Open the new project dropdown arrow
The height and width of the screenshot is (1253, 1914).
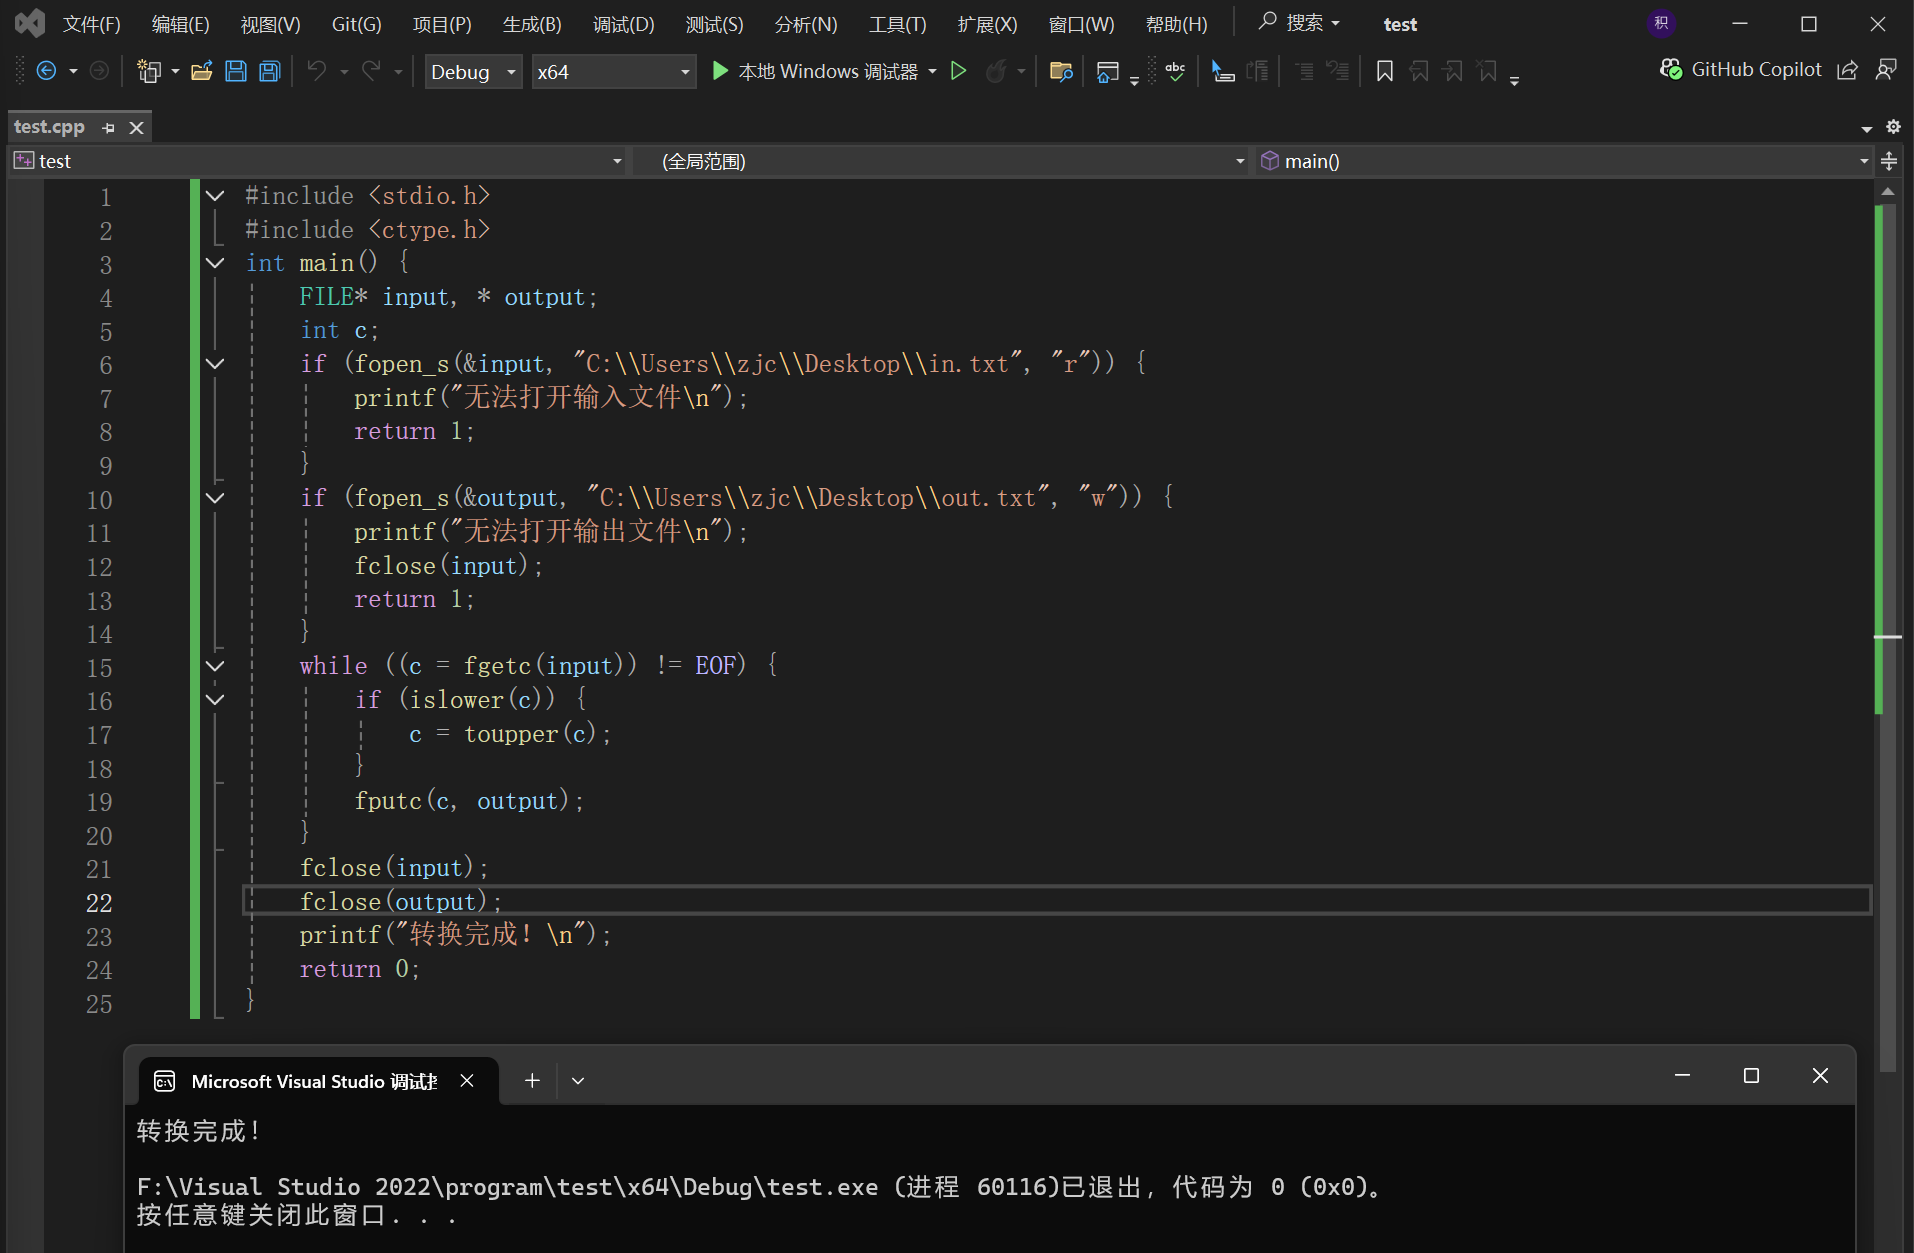point(175,71)
